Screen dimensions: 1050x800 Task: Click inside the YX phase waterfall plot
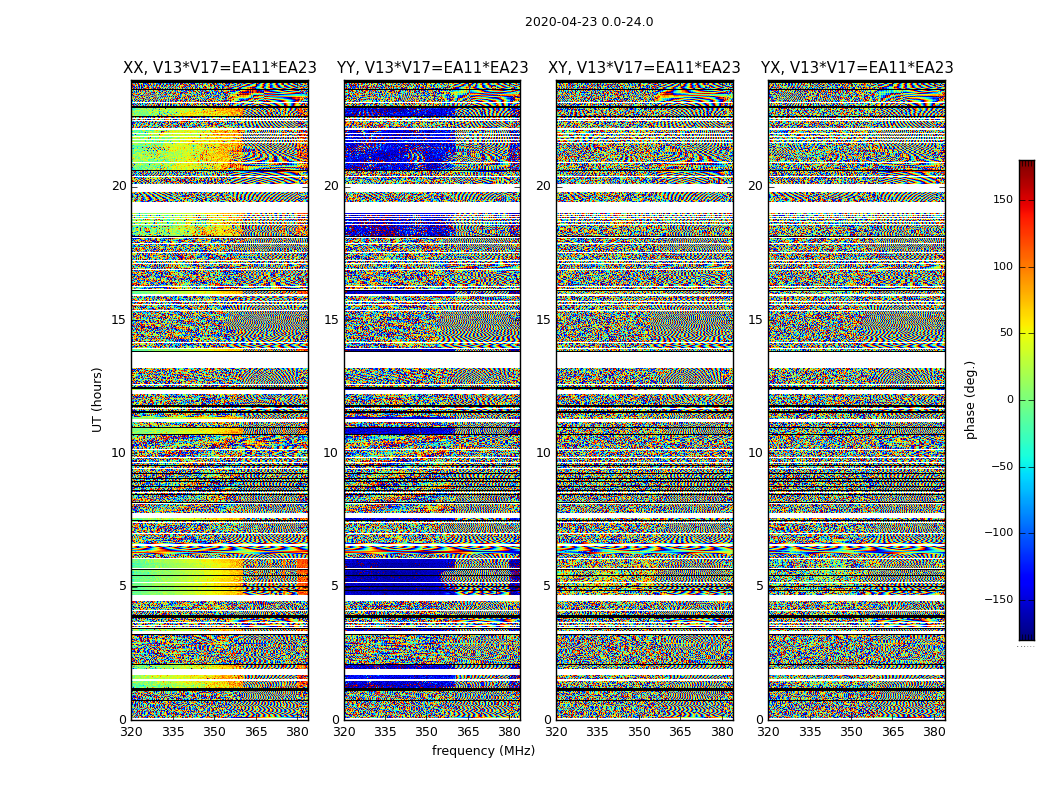[x=857, y=400]
